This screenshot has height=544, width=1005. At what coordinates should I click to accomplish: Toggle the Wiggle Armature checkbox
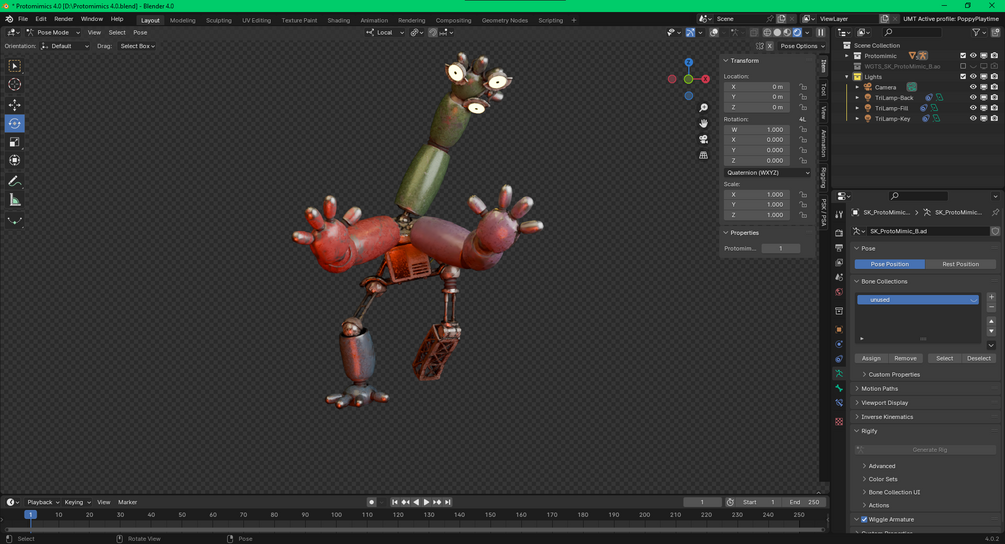(x=864, y=519)
